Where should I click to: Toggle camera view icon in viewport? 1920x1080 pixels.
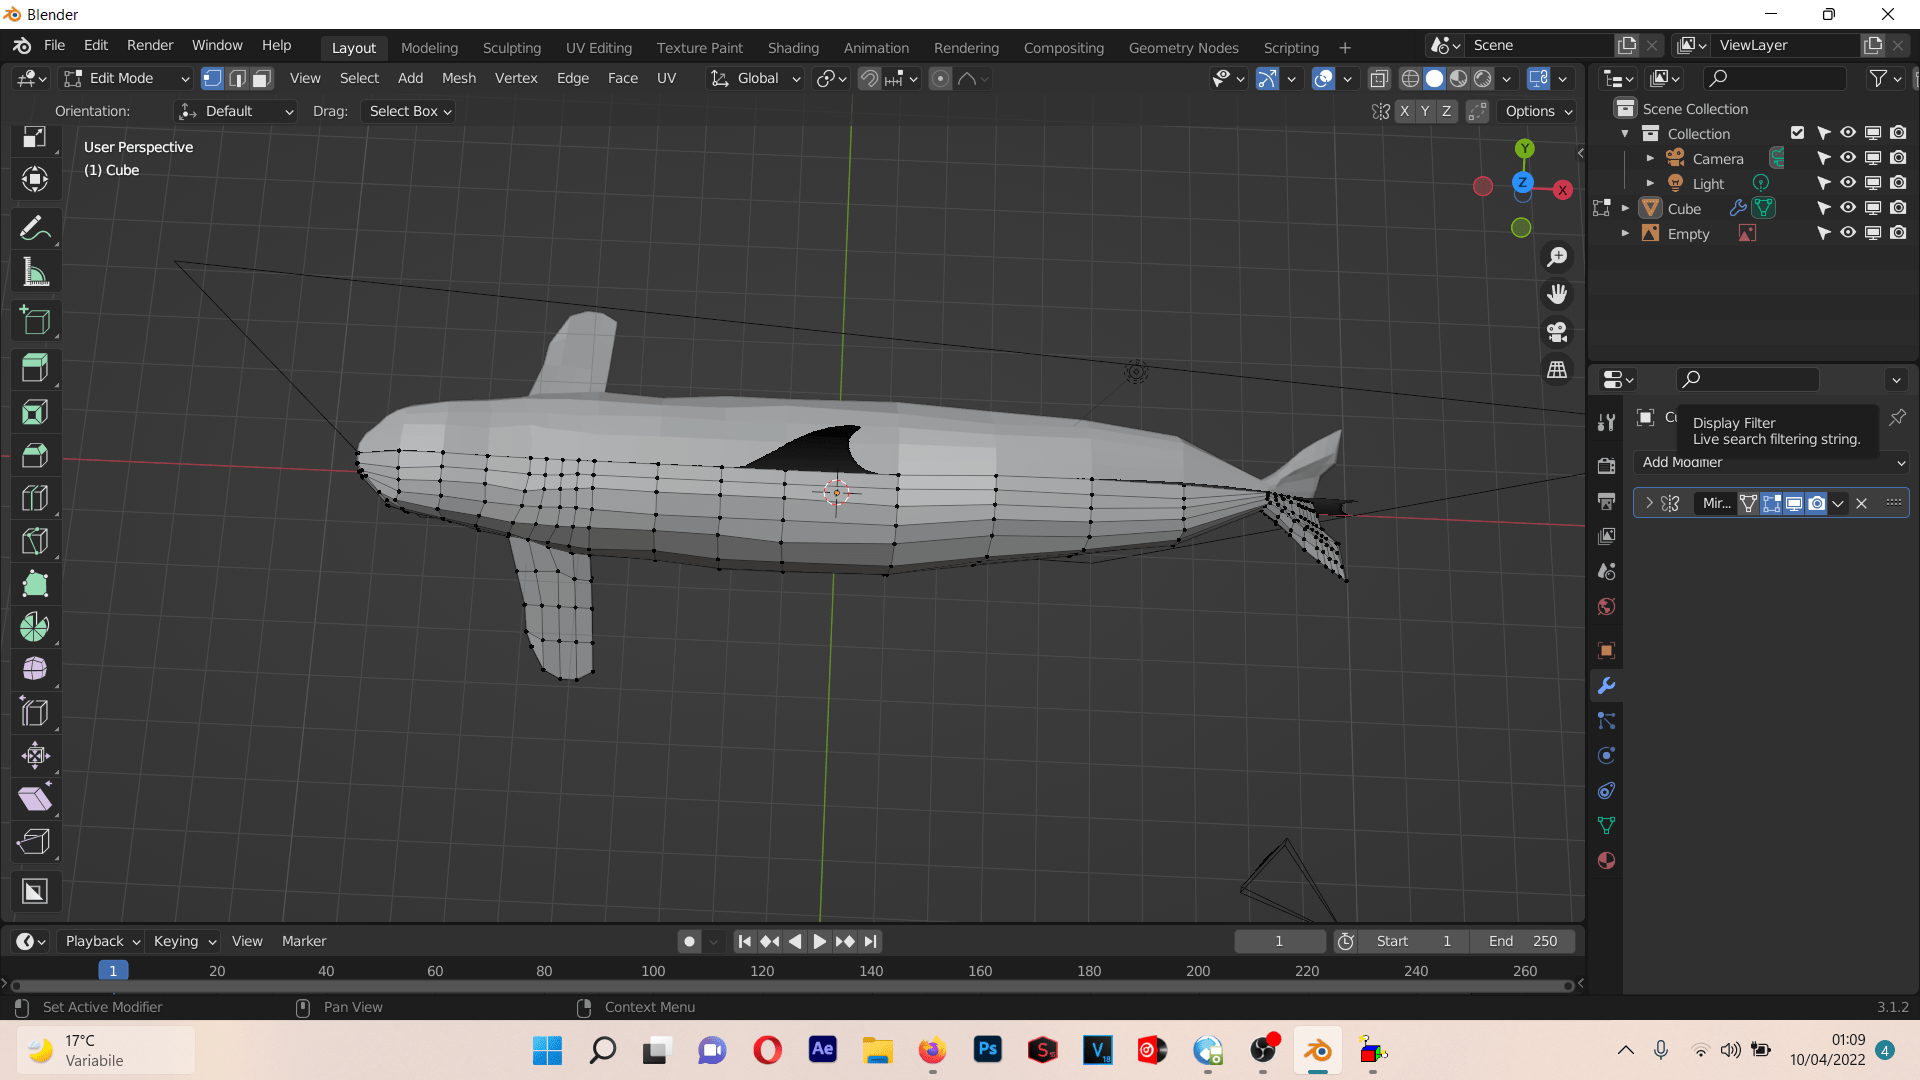pos(1557,332)
